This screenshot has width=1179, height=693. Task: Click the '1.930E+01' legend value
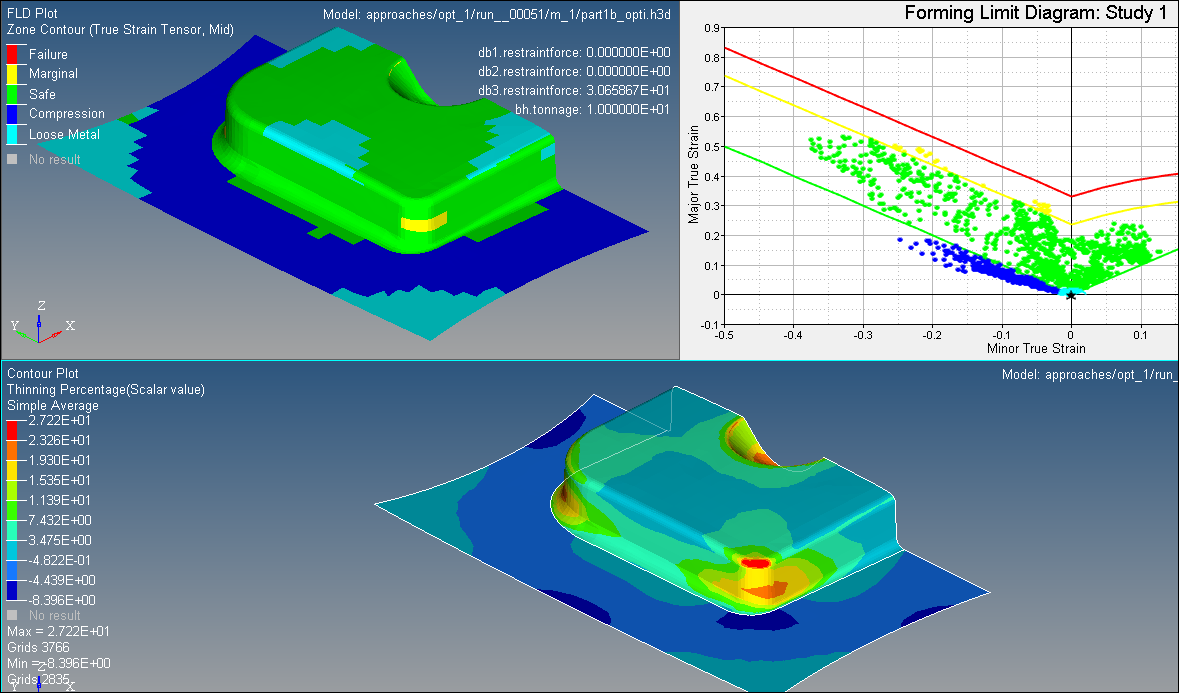[x=59, y=460]
